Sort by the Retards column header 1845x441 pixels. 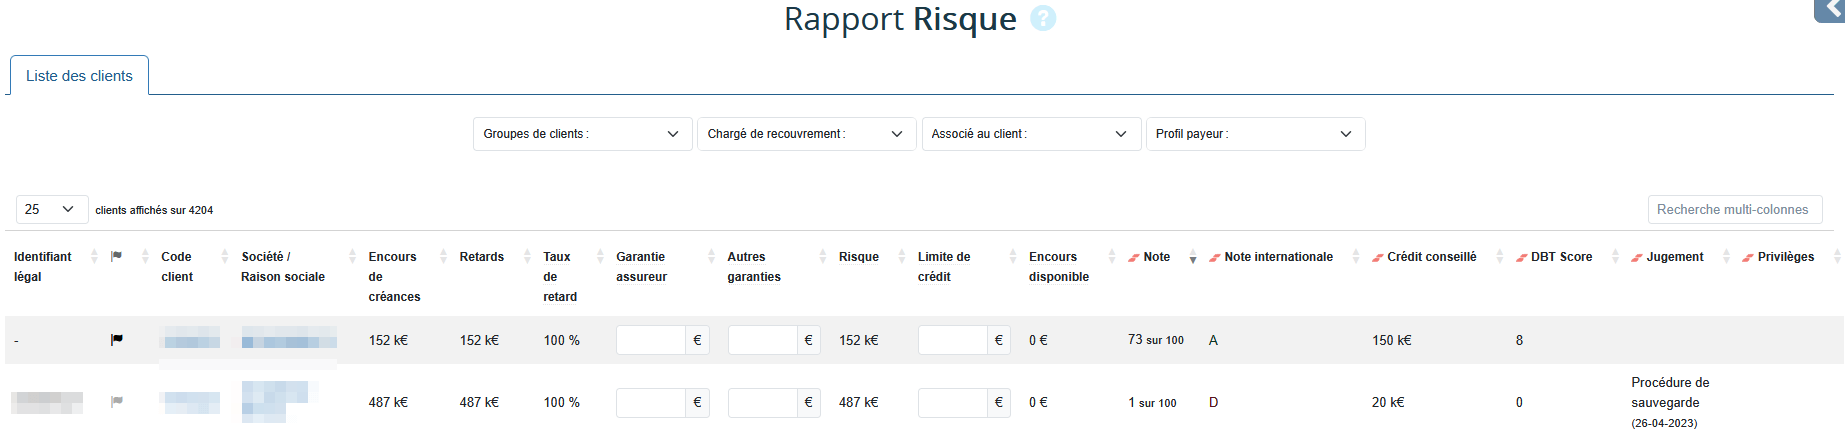(x=481, y=257)
